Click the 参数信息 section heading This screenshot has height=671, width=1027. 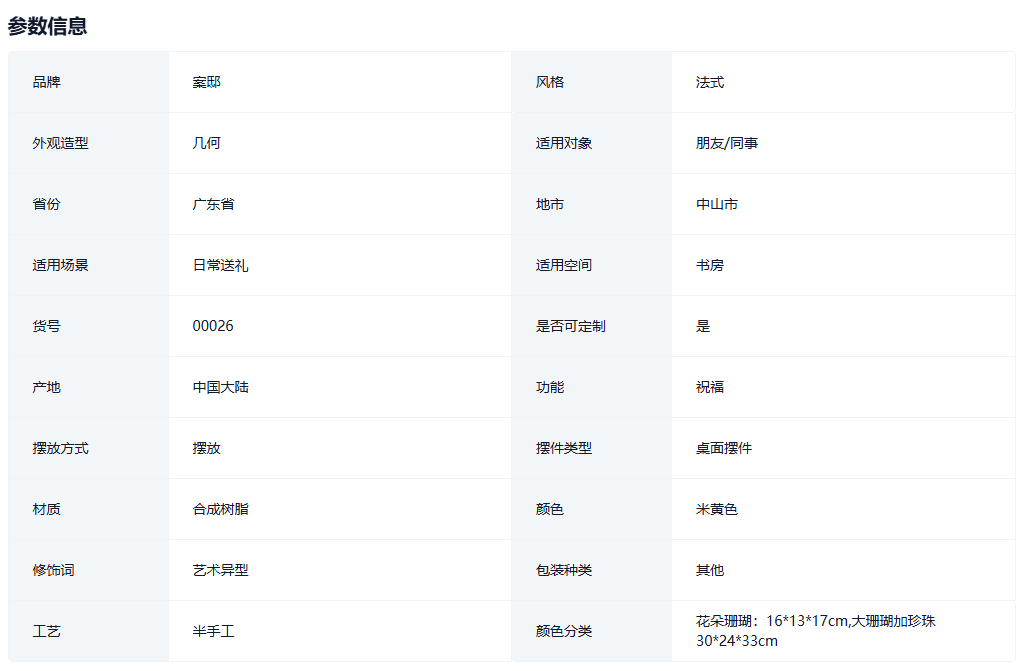(47, 27)
